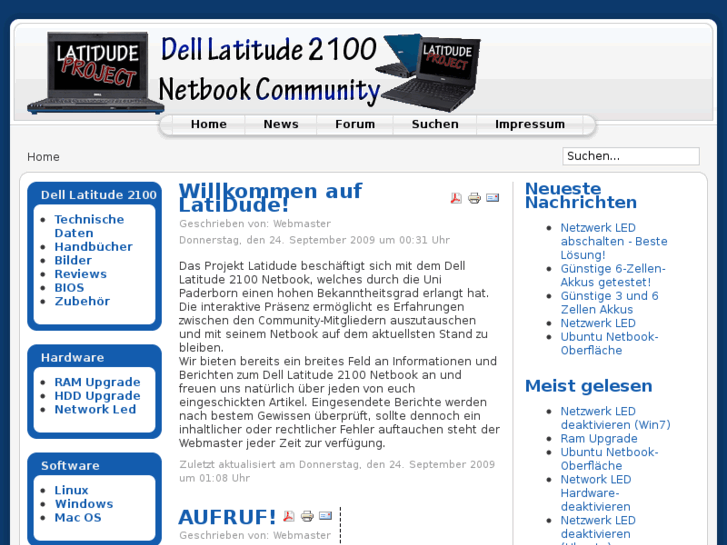The width and height of the screenshot is (727, 545).
Task: Open the Impressum menu item
Action: click(529, 124)
